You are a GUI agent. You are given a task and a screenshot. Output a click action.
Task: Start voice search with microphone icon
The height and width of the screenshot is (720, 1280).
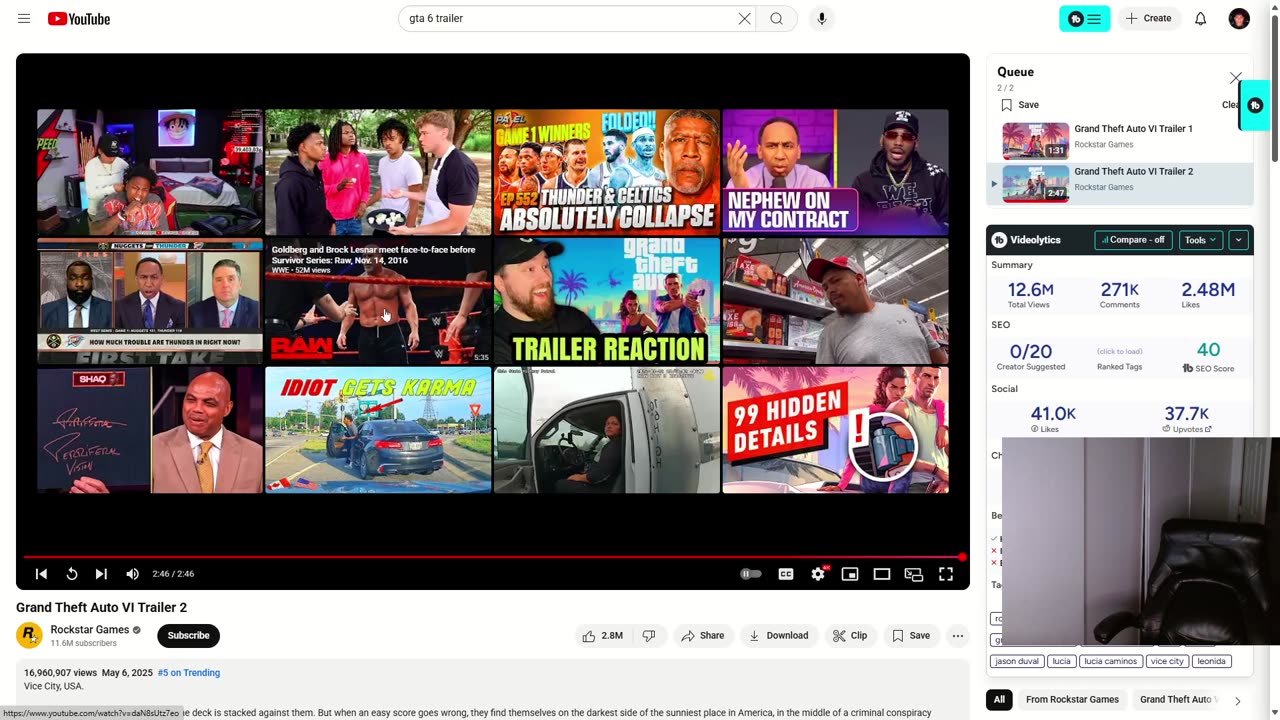[821, 19]
